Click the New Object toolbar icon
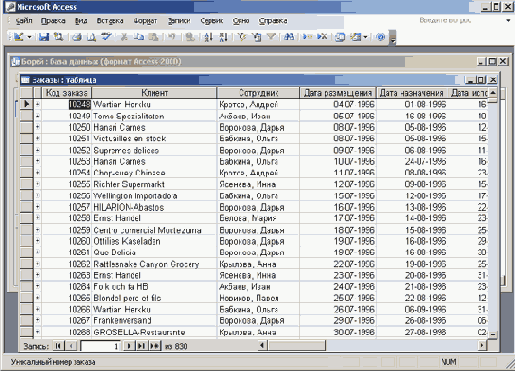Viewport: 515px width, 371px height. click(x=355, y=37)
